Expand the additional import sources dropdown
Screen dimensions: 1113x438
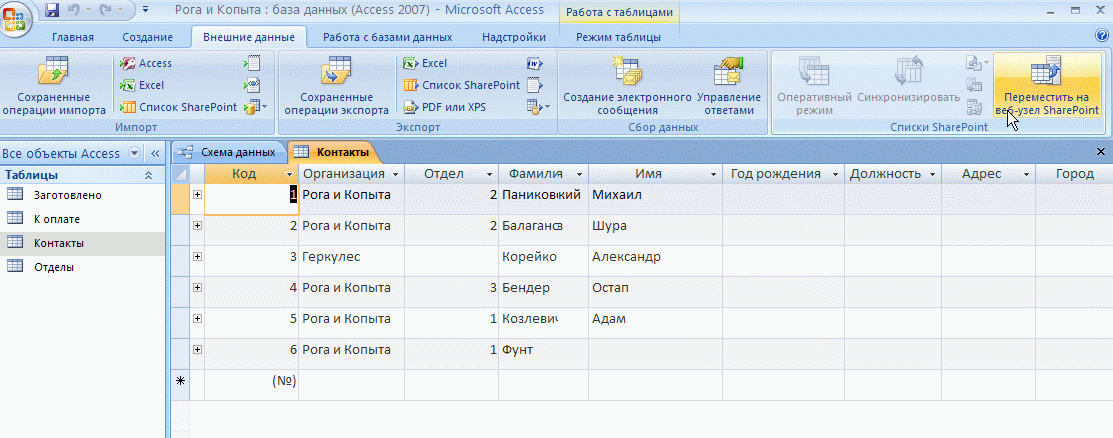pyautogui.click(x=256, y=107)
